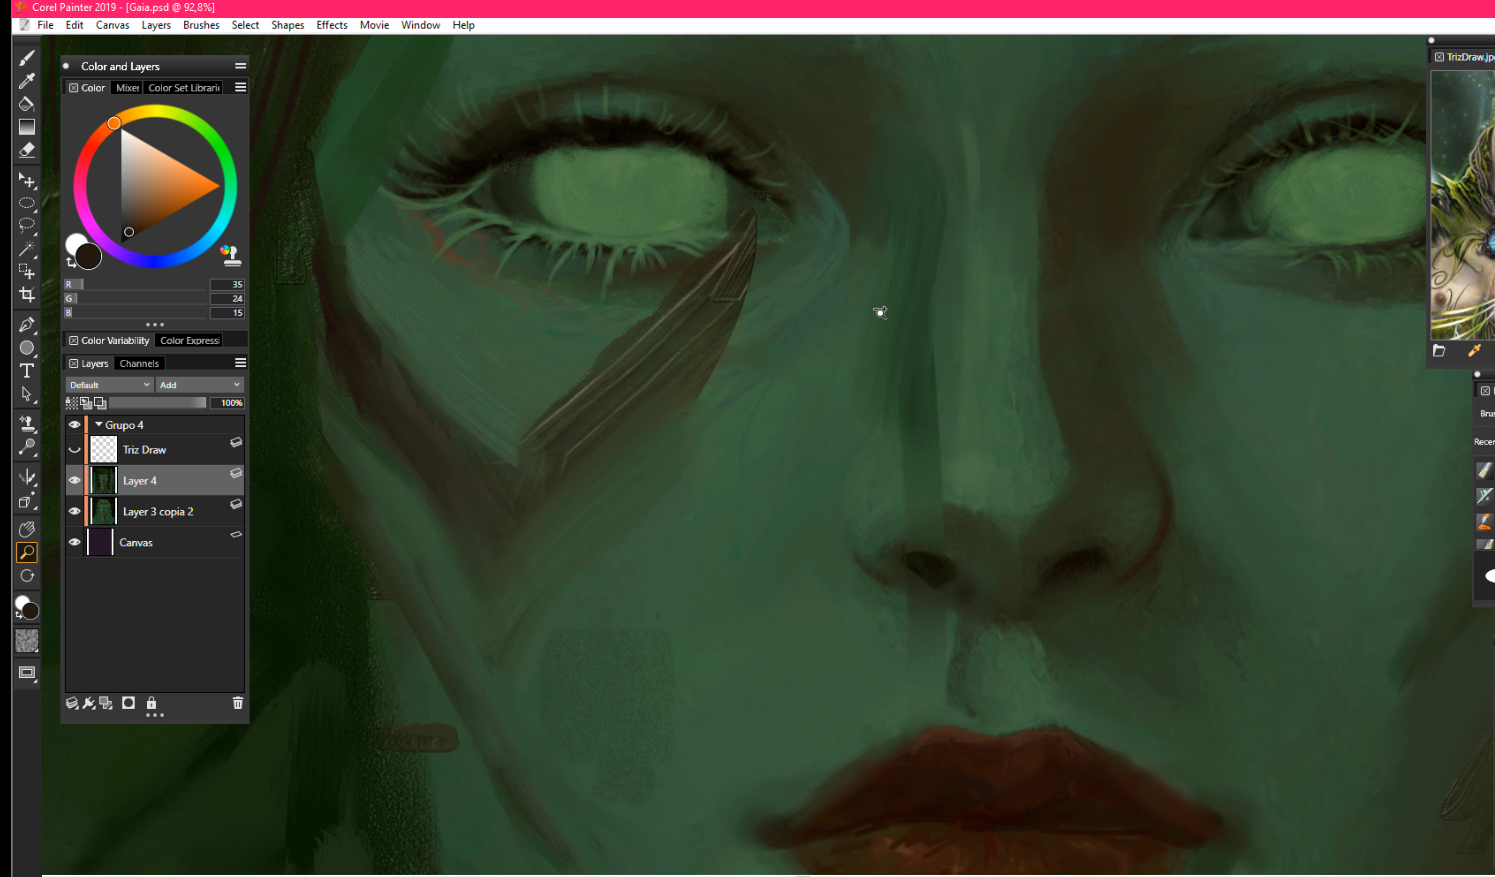Adjust the layer opacity slider
This screenshot has width=1495, height=877.
pos(158,403)
